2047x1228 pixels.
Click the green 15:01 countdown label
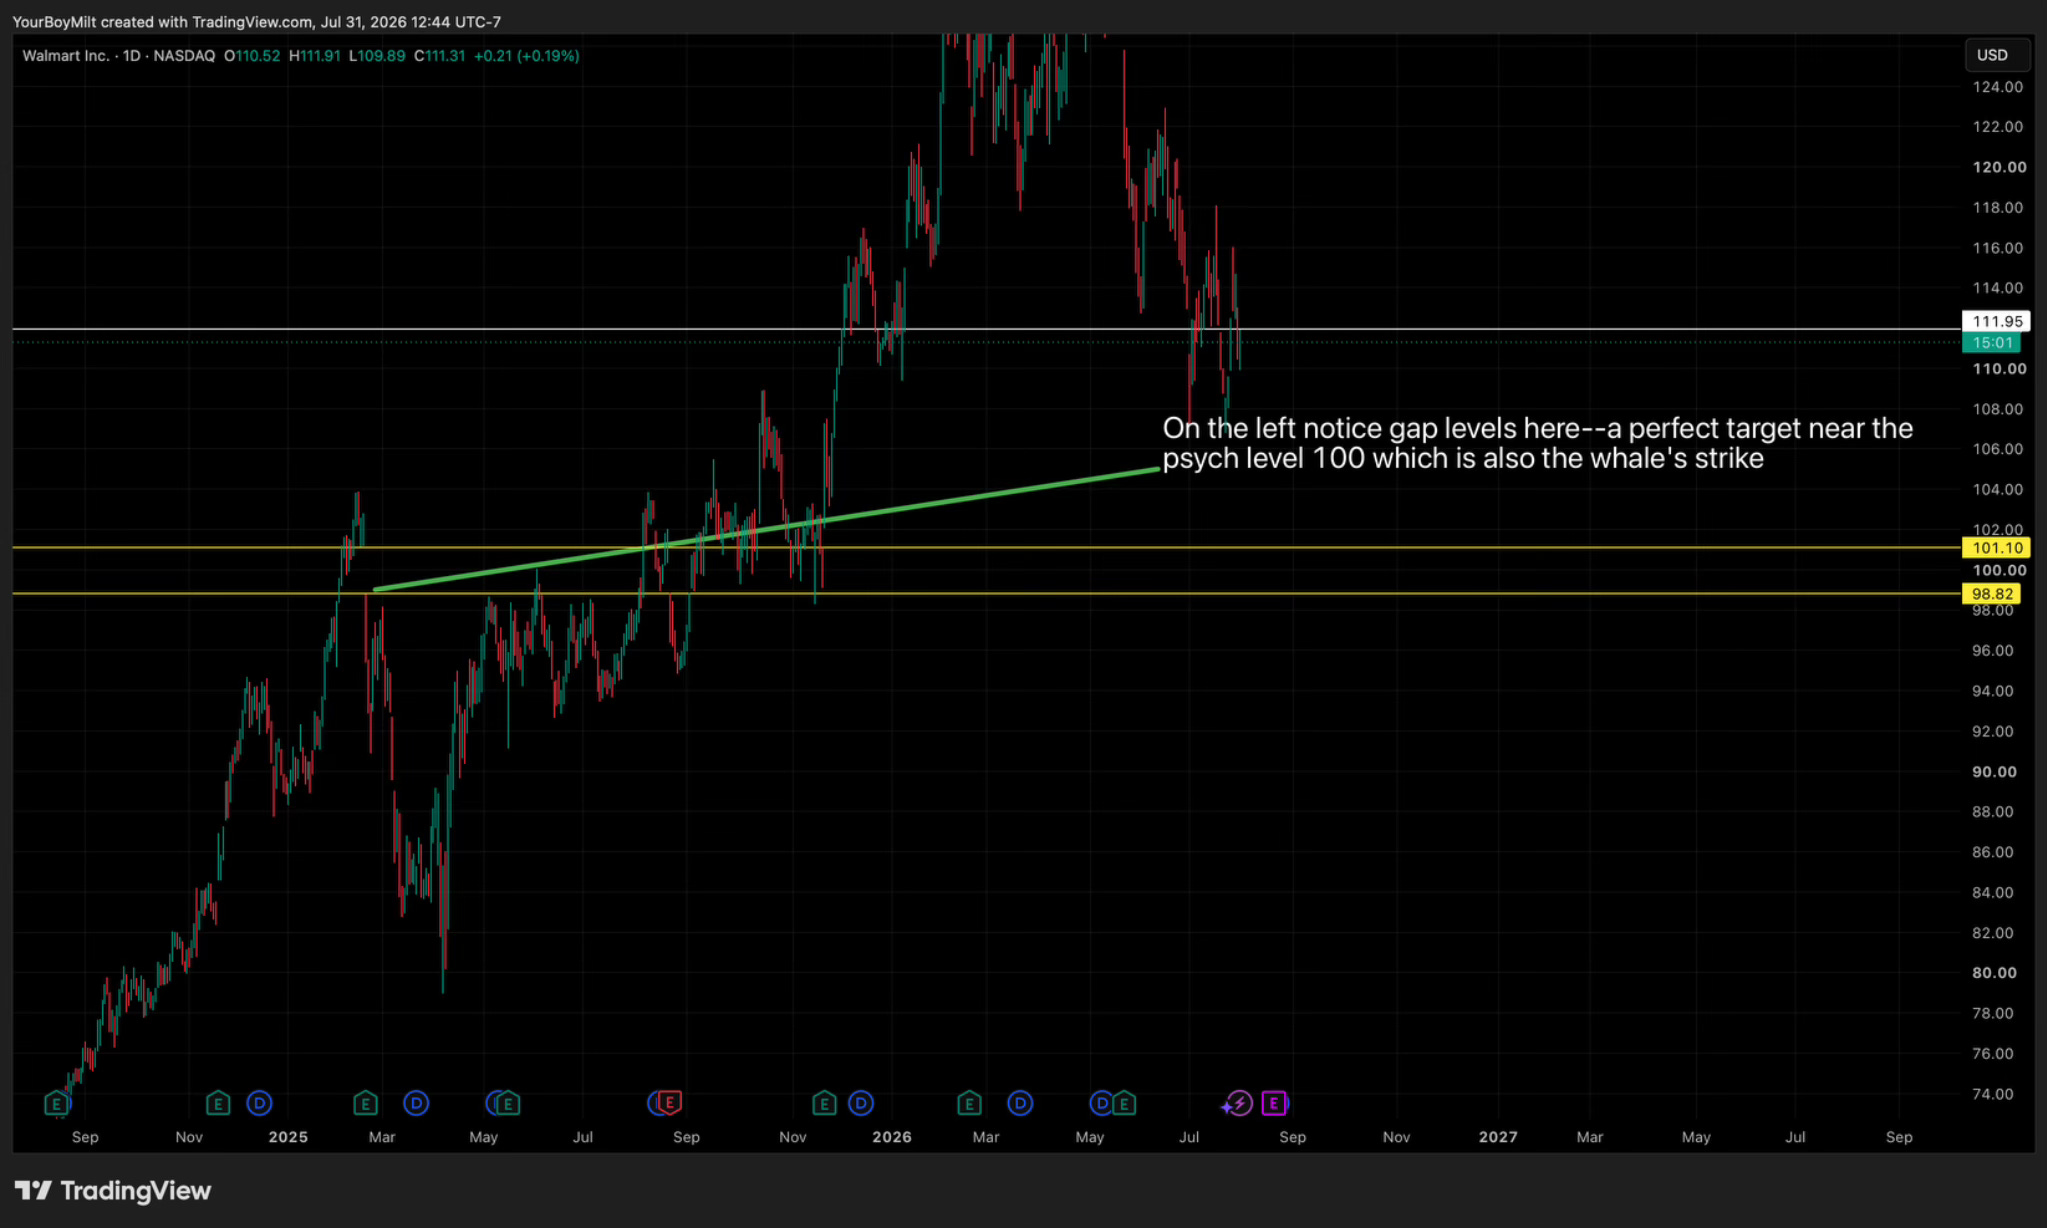(x=1992, y=342)
